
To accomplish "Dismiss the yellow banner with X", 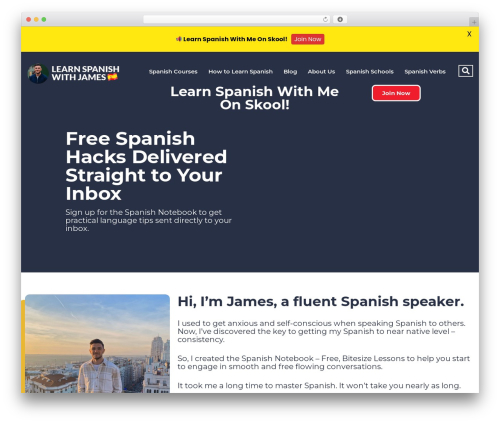I will pyautogui.click(x=469, y=34).
